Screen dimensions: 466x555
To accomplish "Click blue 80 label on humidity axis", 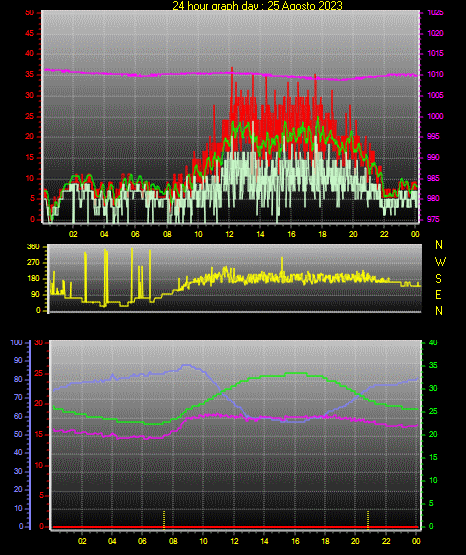I will pos(18,379).
